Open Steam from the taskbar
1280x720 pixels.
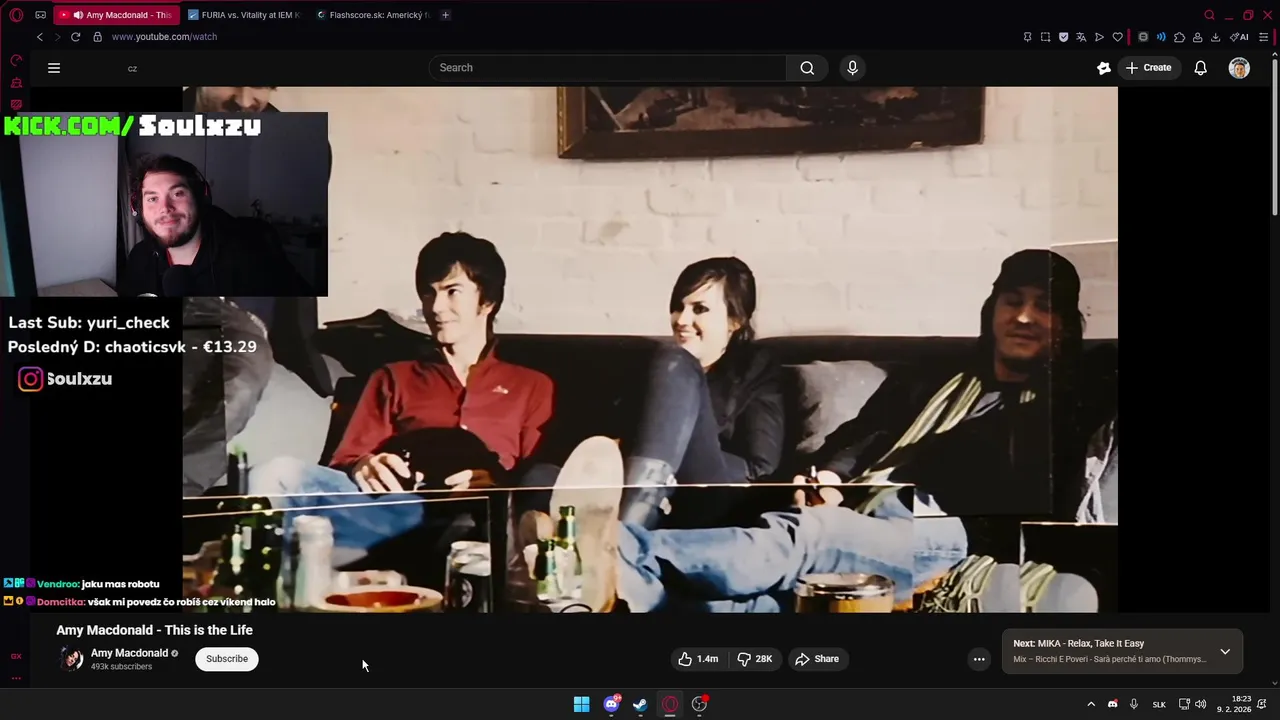tap(640, 704)
